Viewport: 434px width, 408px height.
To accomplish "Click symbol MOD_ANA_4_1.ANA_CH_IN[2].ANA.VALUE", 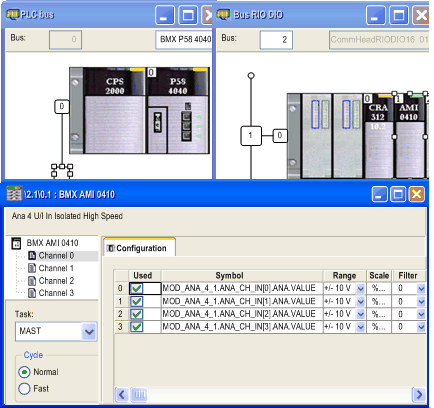I will [239, 314].
